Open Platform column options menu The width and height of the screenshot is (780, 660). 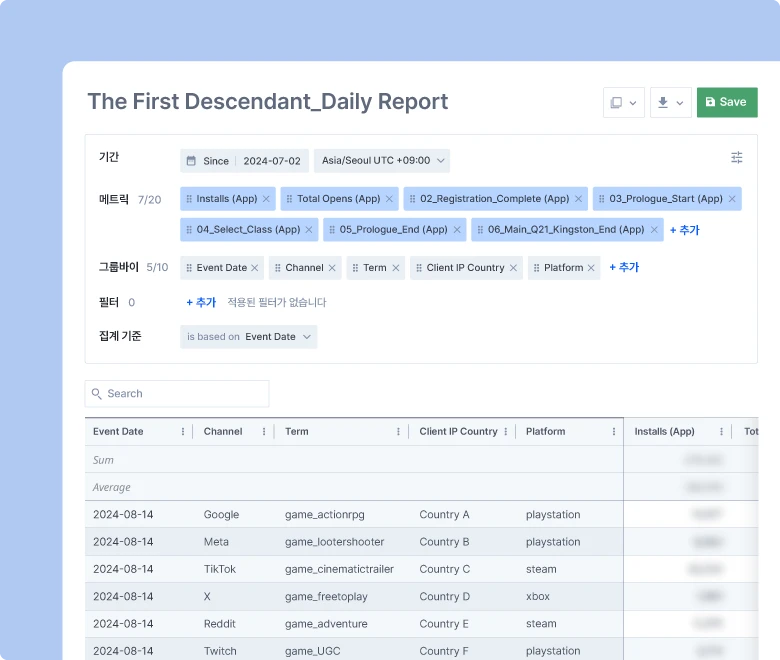pos(614,432)
